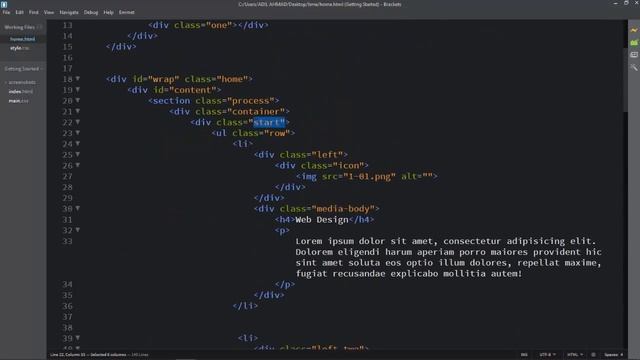Click the text Web Design on line 31
The height and width of the screenshot is (360, 640).
(x=322, y=220)
